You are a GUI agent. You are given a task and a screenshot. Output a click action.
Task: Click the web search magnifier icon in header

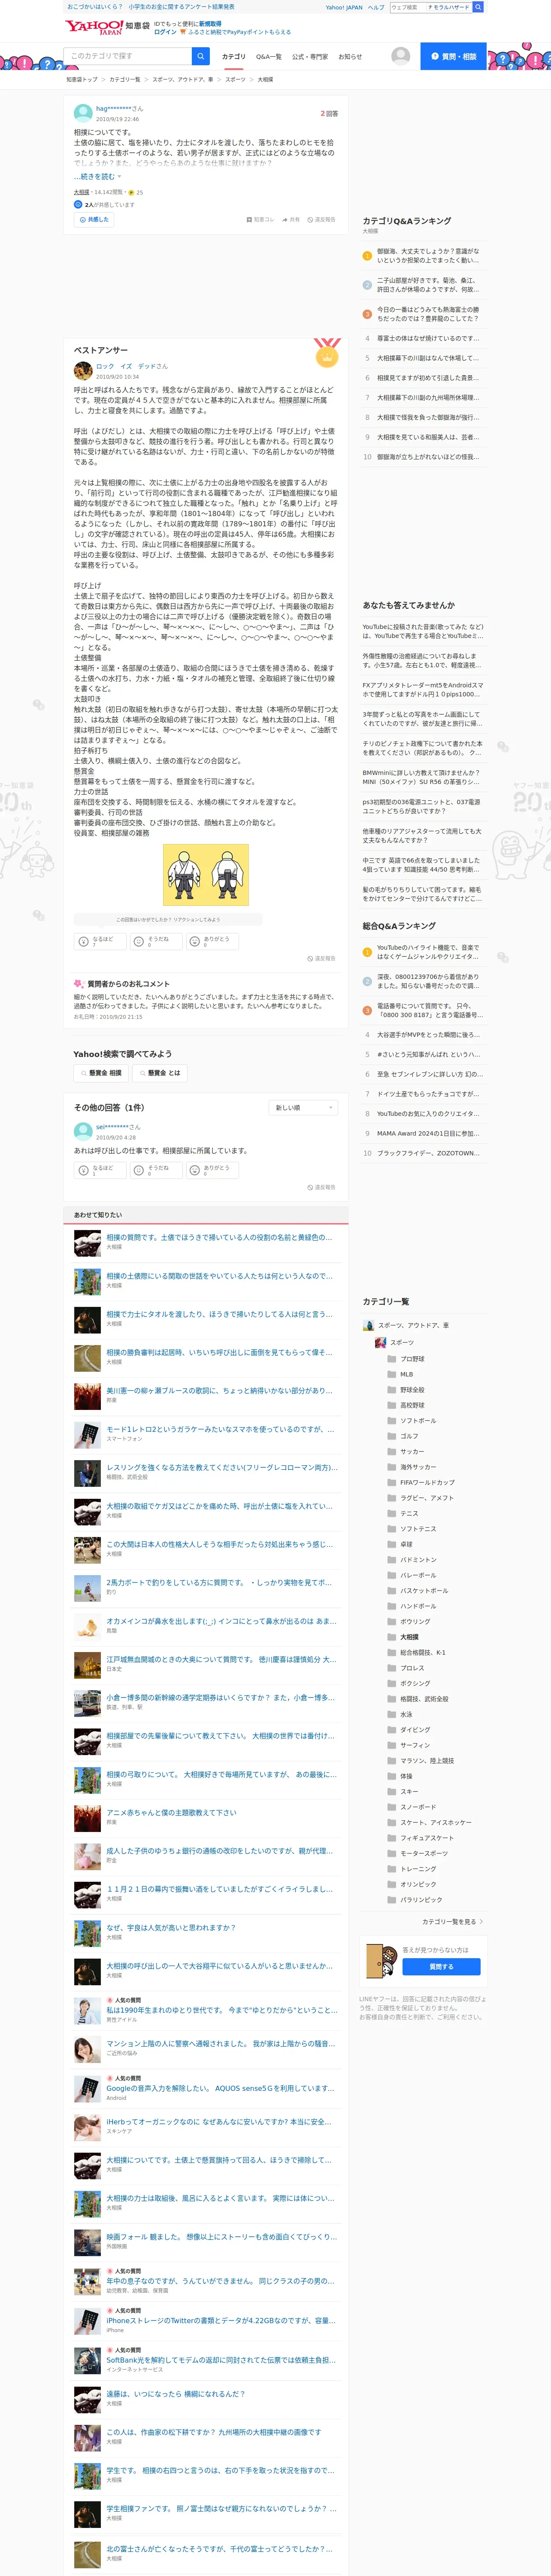point(478,7)
